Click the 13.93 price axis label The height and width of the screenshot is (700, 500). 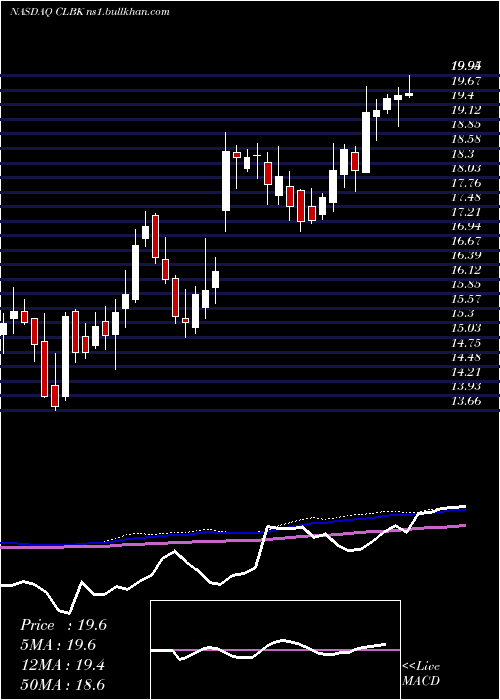pyautogui.click(x=466, y=386)
